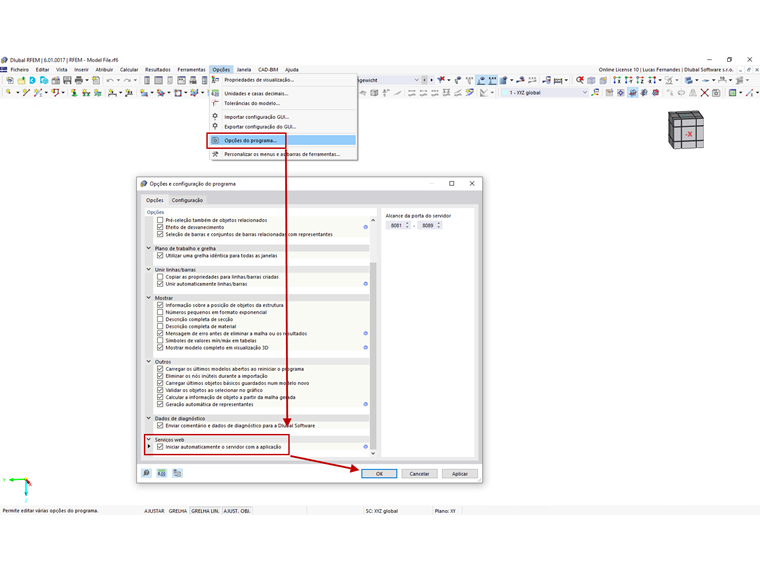Click the navigation cube in the viewport
Viewport: 760px width, 570px height.
(x=685, y=129)
